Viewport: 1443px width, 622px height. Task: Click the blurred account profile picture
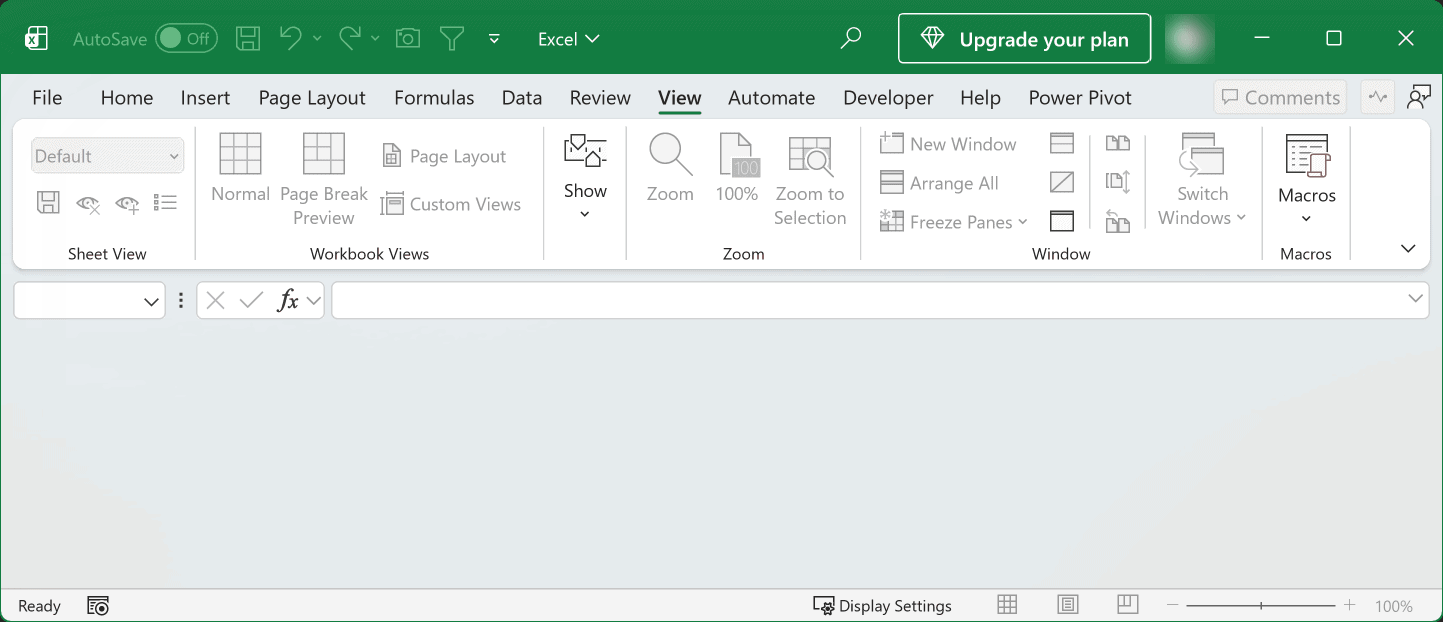(1189, 39)
